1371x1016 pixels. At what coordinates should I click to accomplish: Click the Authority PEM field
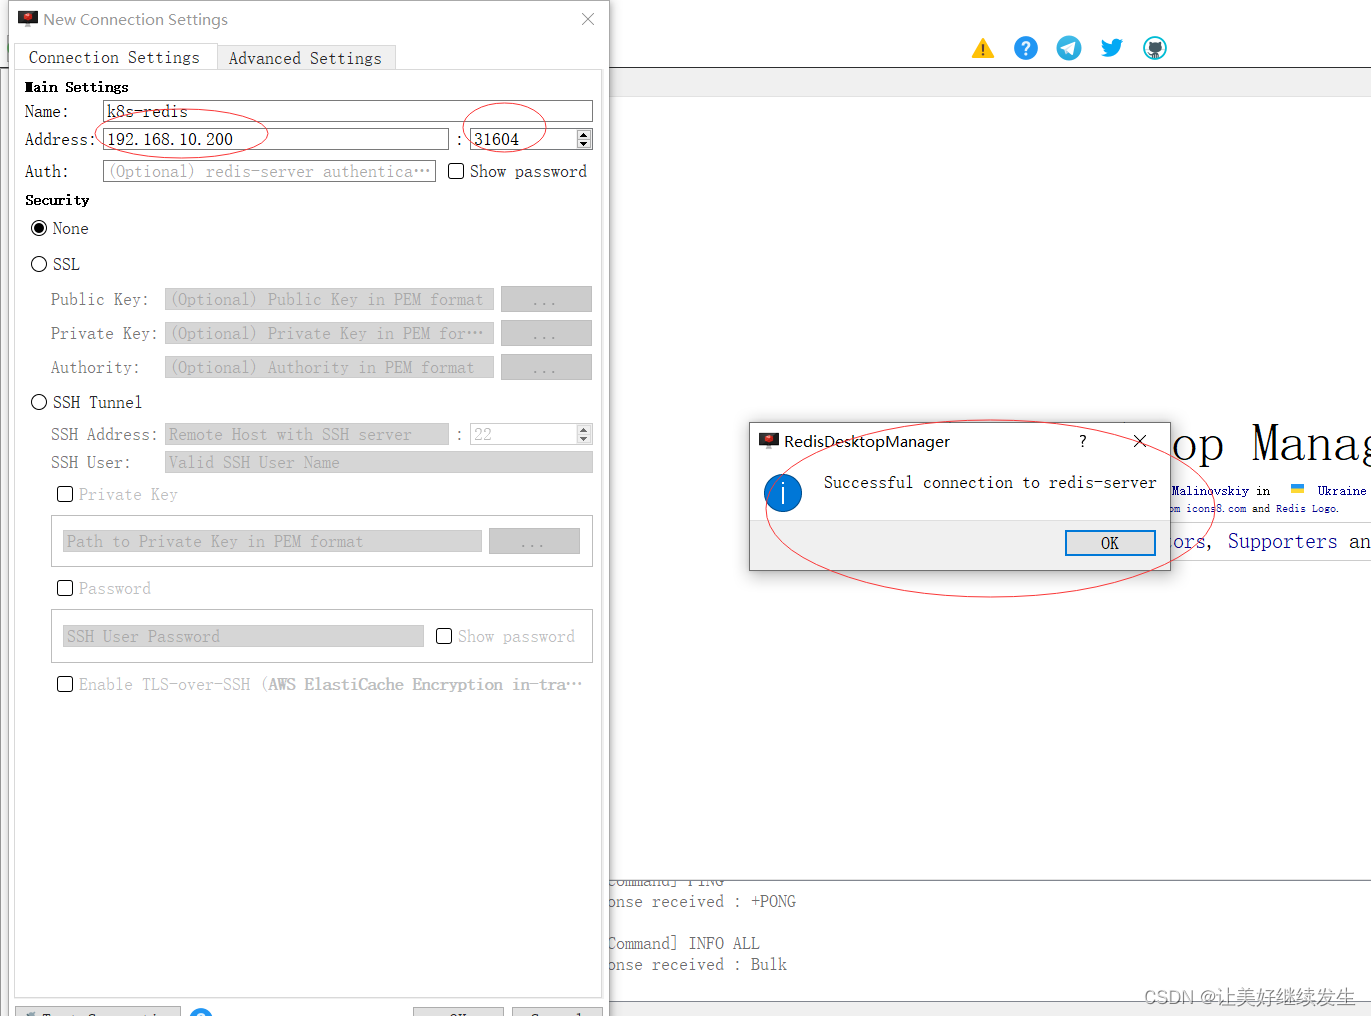[329, 367]
